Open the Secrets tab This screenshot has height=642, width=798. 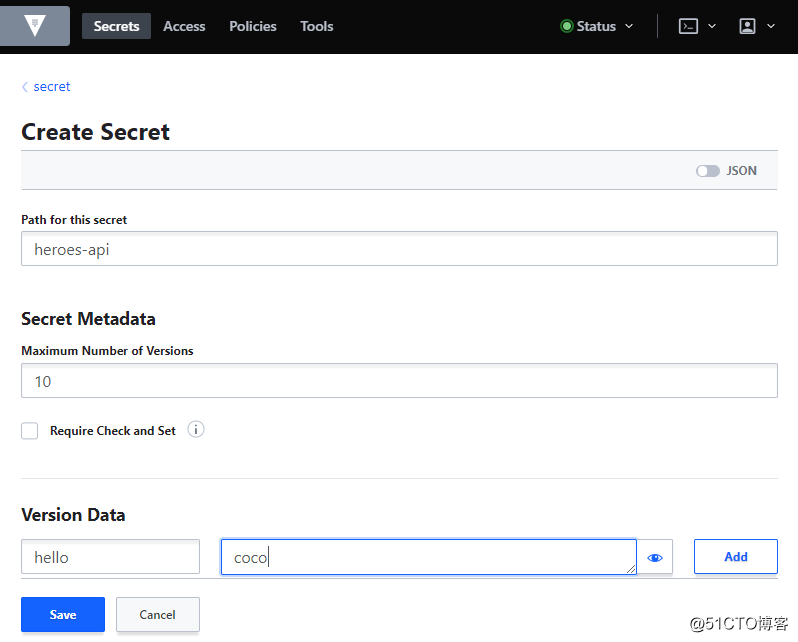pos(116,26)
